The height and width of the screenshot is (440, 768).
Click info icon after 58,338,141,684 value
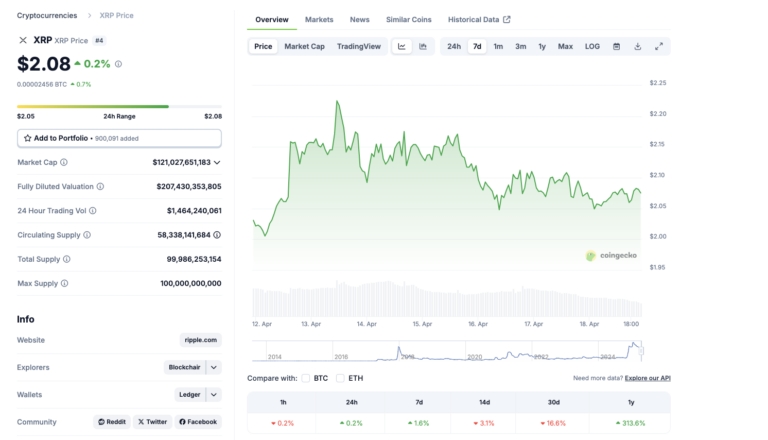[217, 235]
